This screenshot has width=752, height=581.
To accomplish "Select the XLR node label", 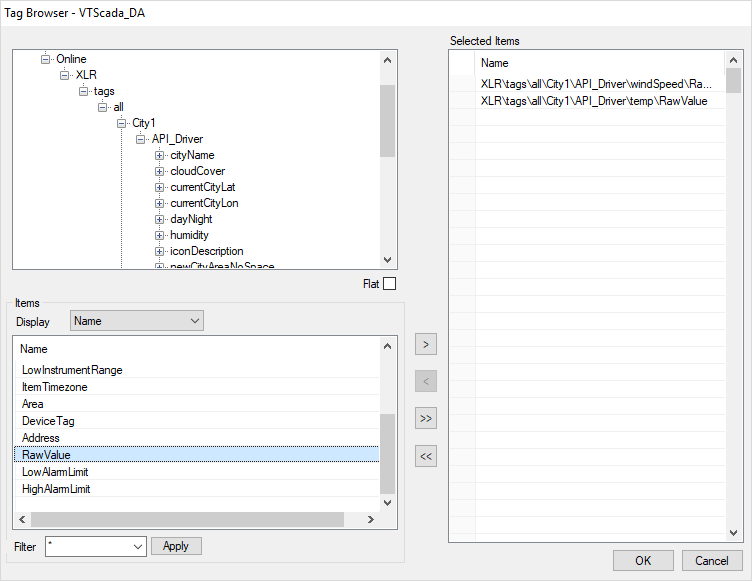I will [x=86, y=75].
